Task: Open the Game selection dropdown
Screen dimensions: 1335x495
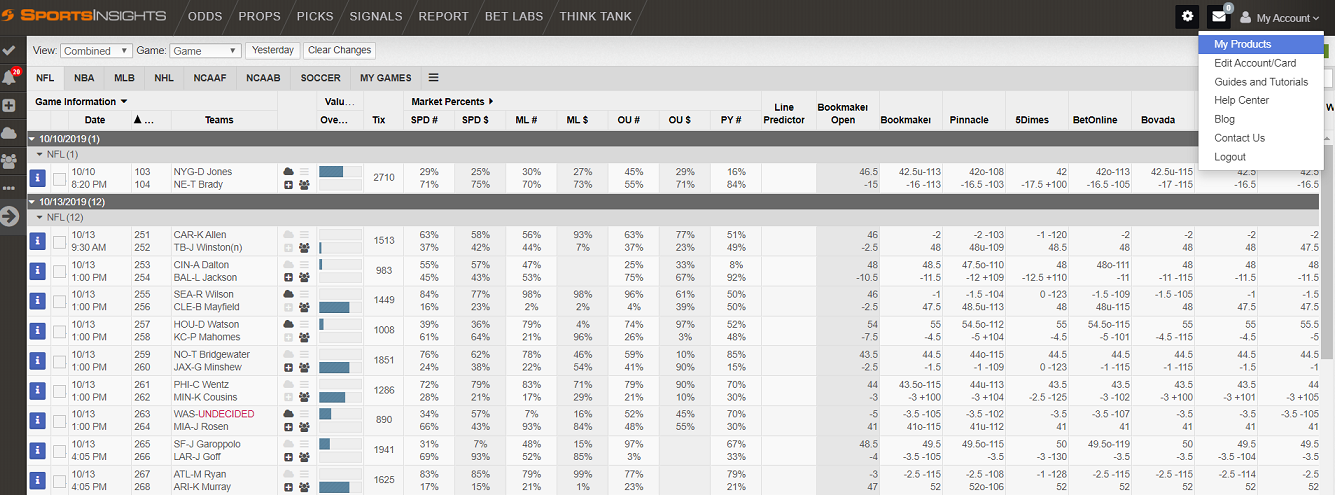Action: click(205, 50)
